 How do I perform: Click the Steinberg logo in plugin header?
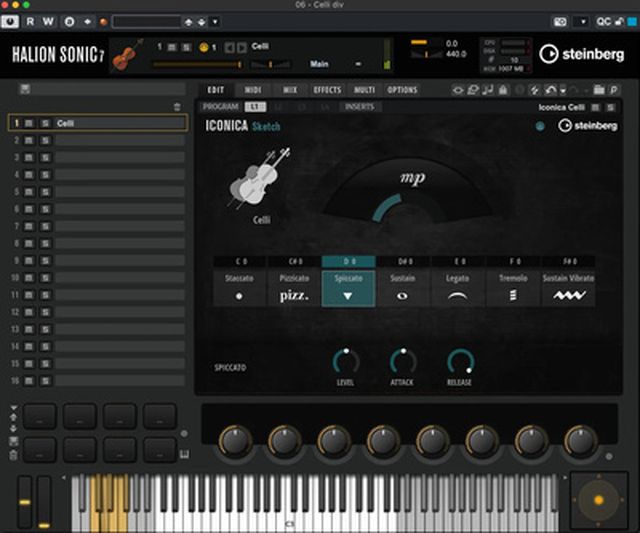tap(582, 54)
